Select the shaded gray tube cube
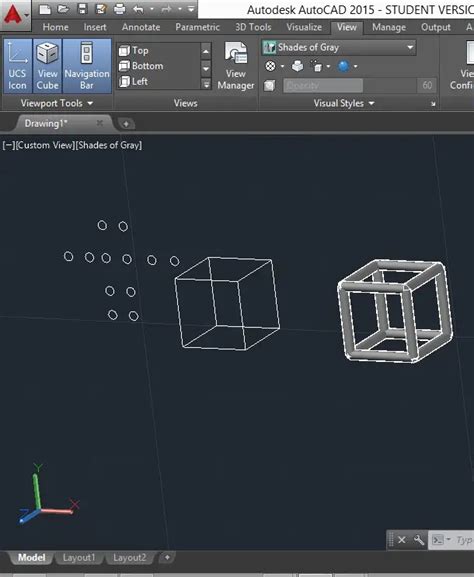The width and height of the screenshot is (474, 577). point(395,311)
